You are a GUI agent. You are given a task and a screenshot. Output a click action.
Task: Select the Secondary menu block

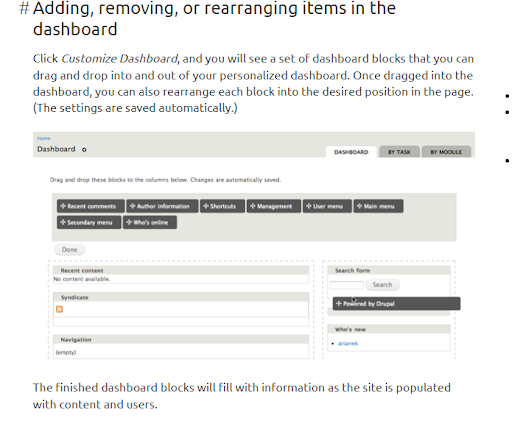(89, 222)
